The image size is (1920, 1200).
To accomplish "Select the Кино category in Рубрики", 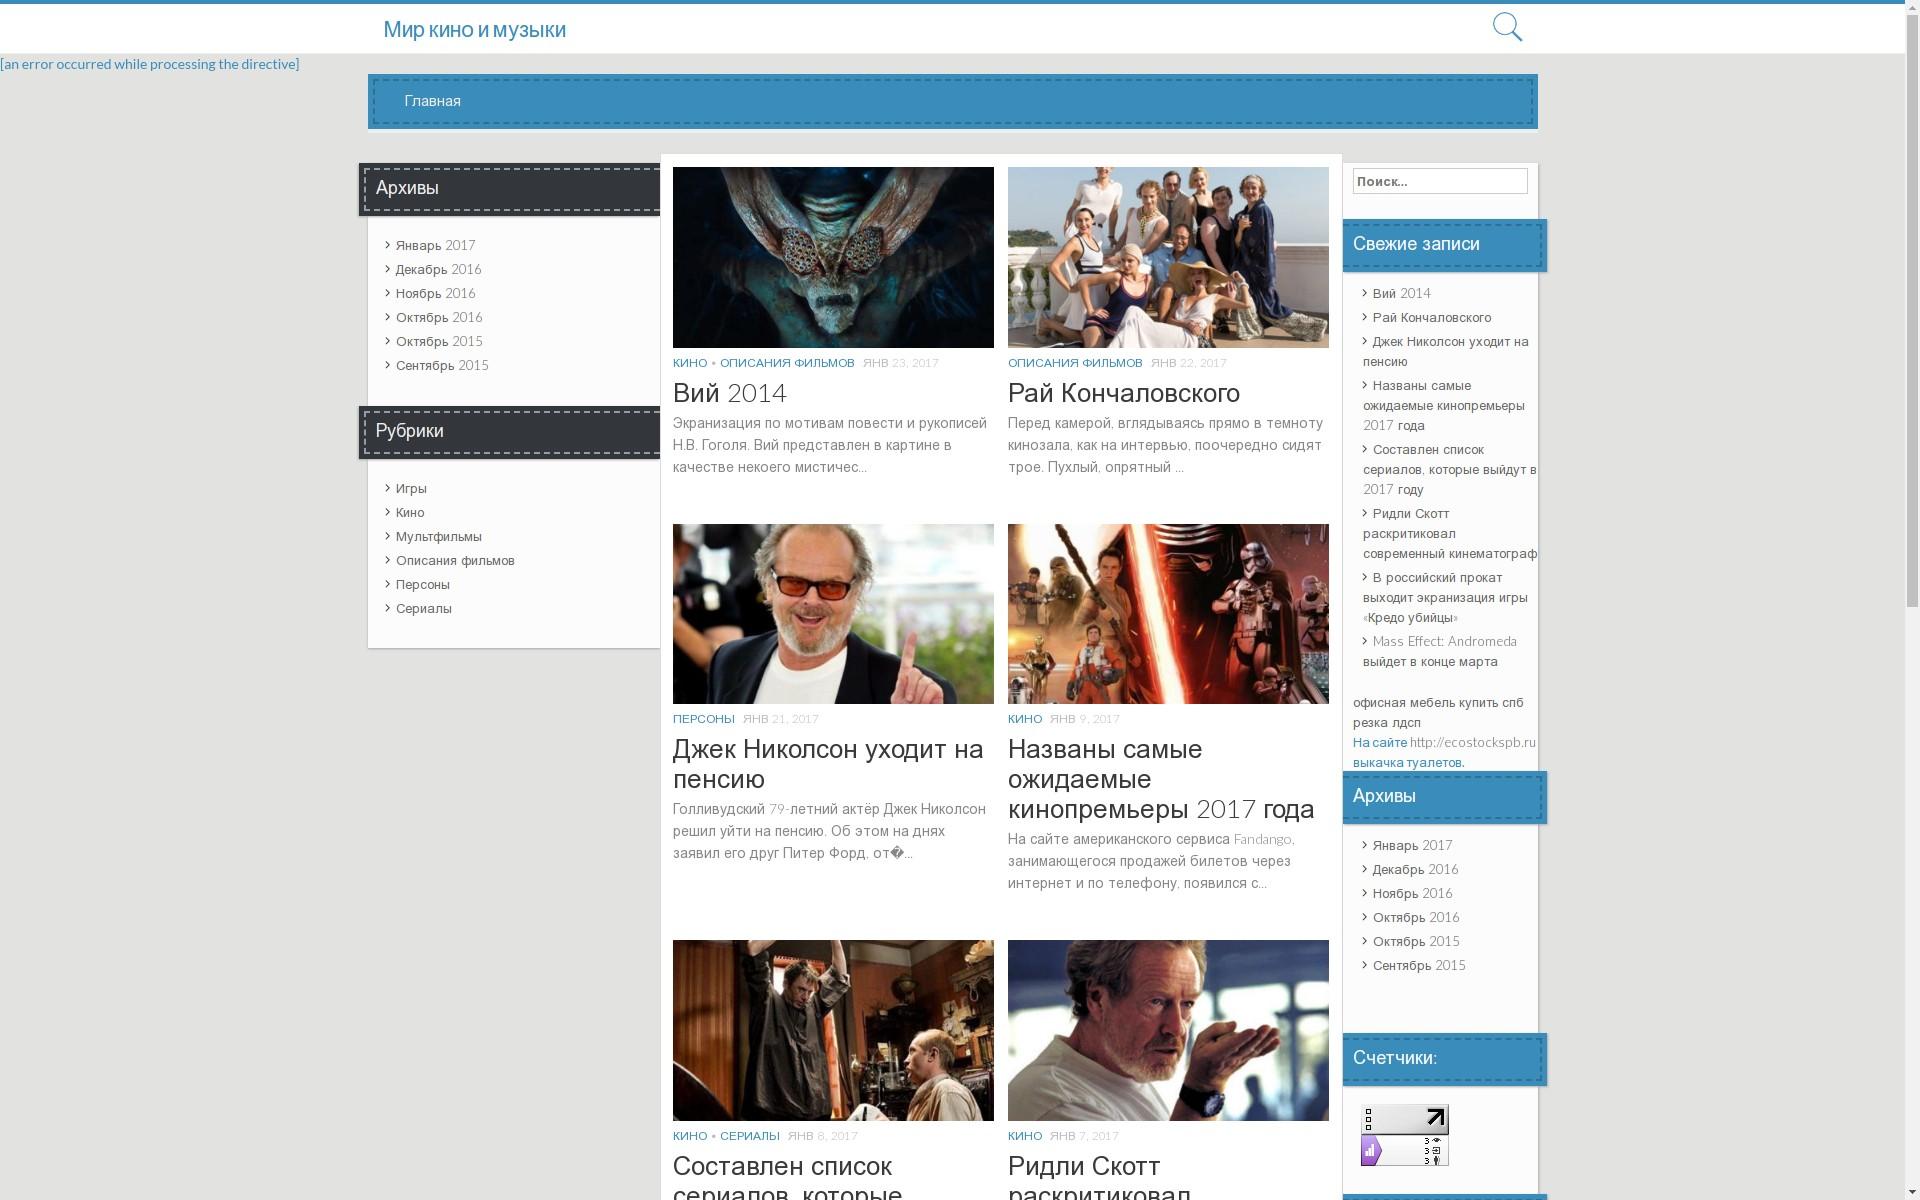I will [x=410, y=512].
